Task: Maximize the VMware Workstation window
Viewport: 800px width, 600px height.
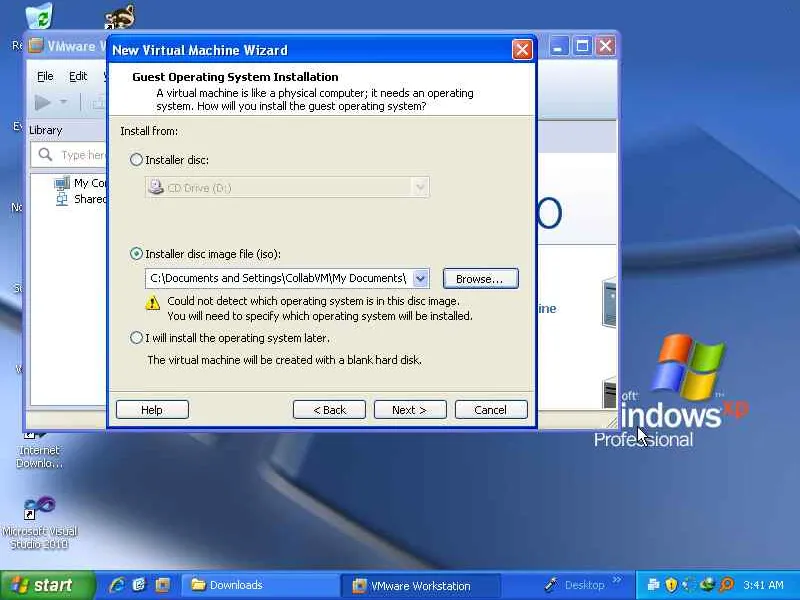Action: click(582, 46)
